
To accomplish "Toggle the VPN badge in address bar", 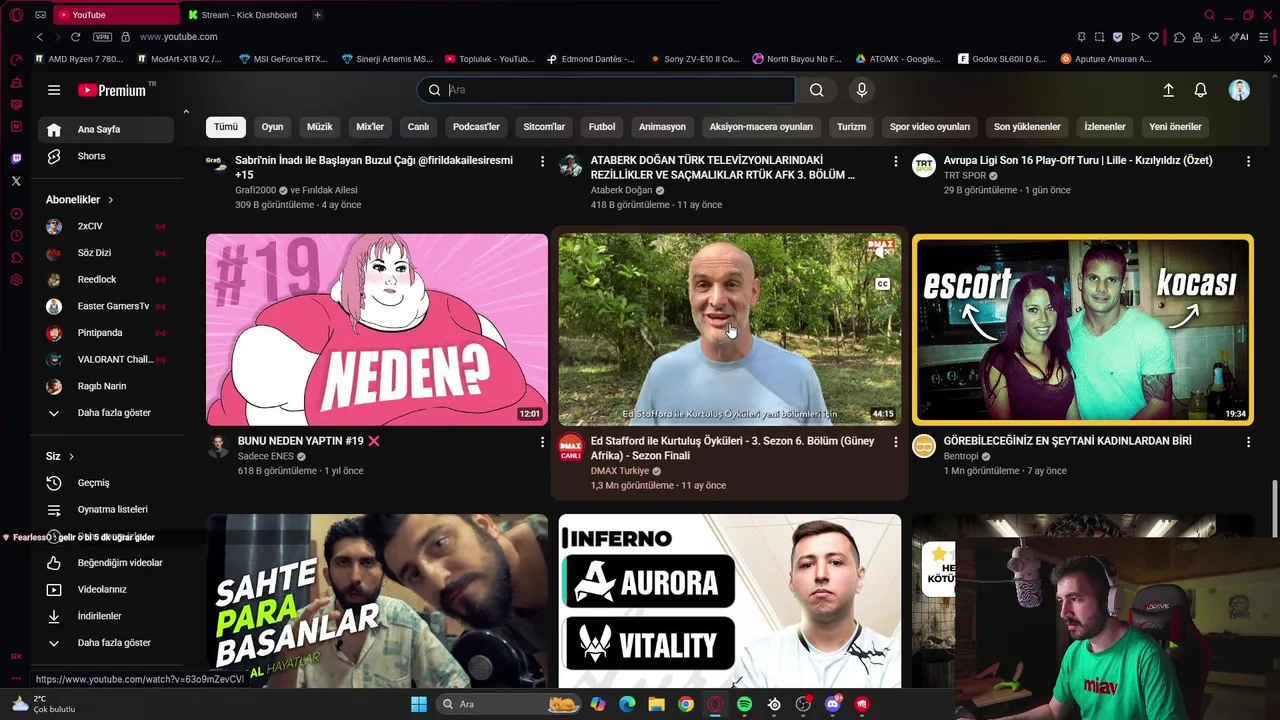I will tap(102, 37).
